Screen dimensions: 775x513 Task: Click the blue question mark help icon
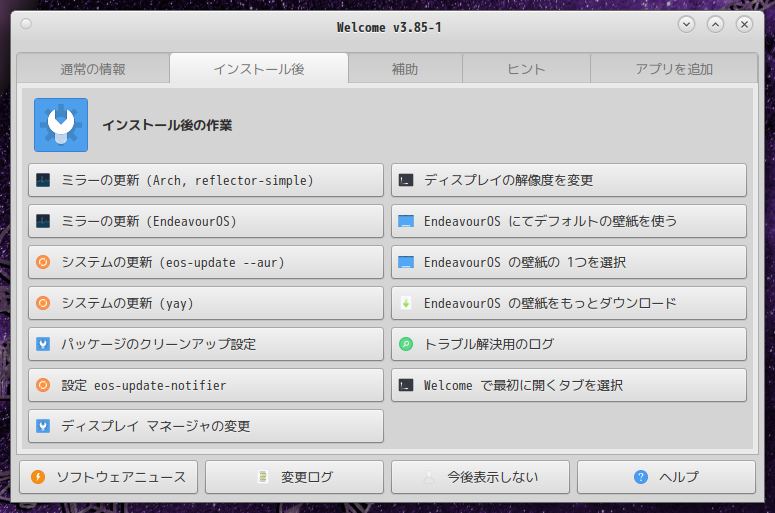[641, 476]
